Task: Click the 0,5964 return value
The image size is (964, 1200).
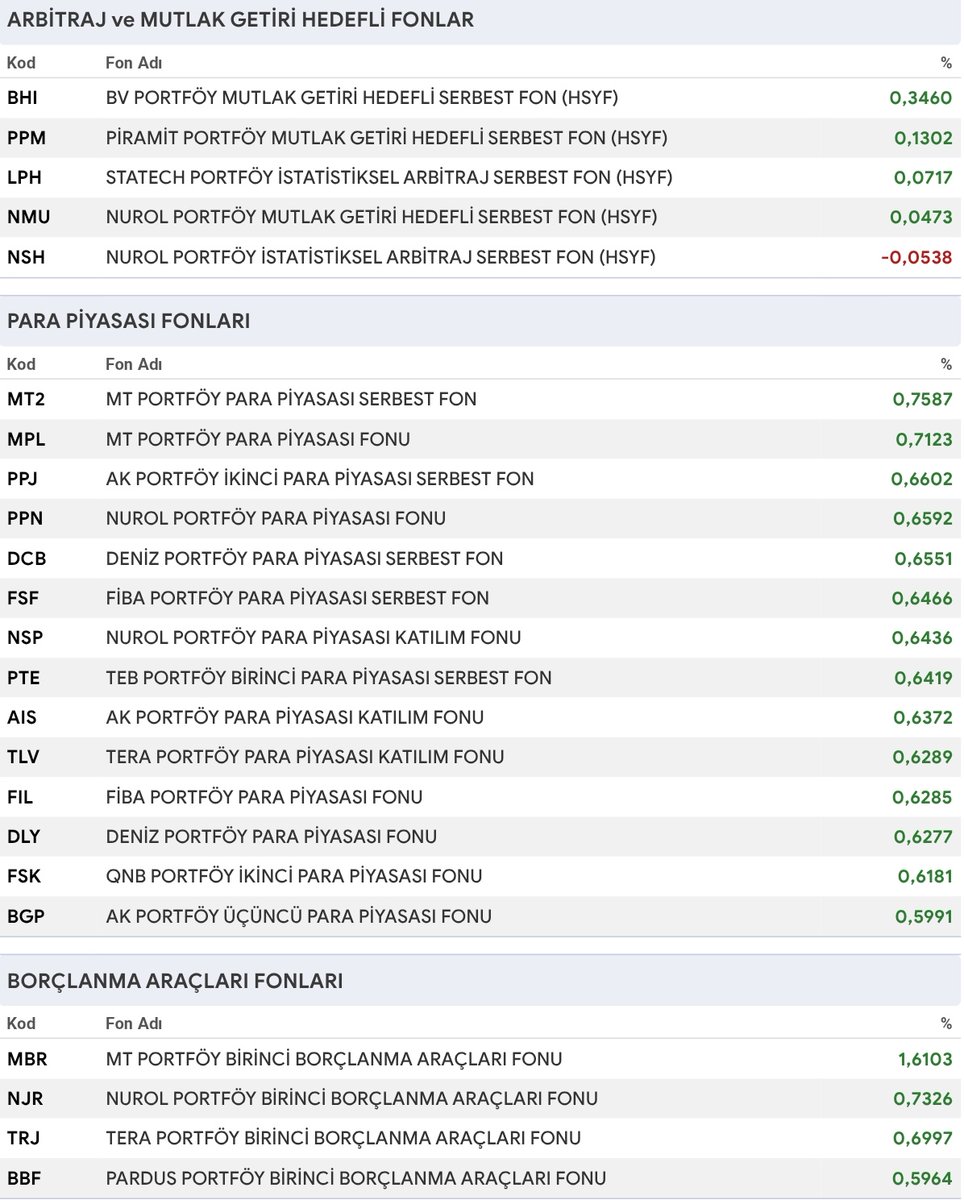Action: (x=922, y=1178)
